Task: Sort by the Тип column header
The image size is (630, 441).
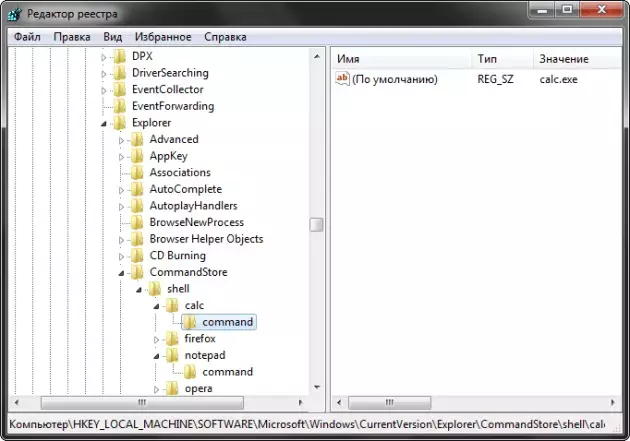Action: click(x=503, y=59)
